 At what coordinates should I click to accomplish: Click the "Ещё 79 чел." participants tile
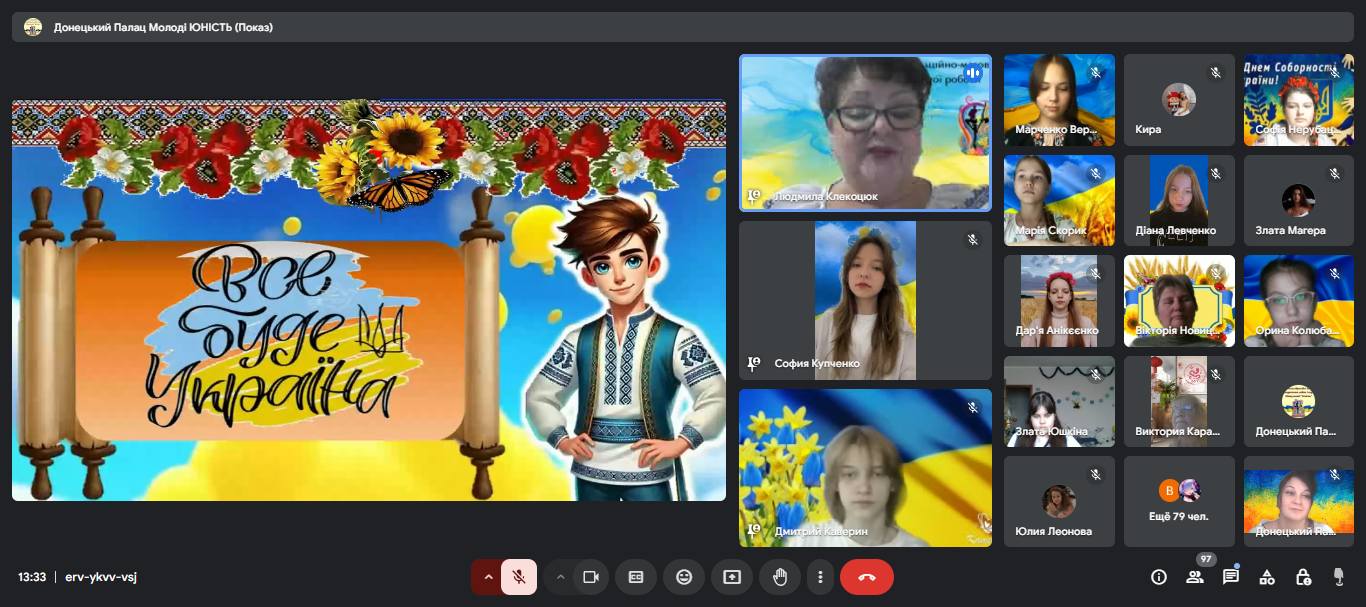[1179, 502]
